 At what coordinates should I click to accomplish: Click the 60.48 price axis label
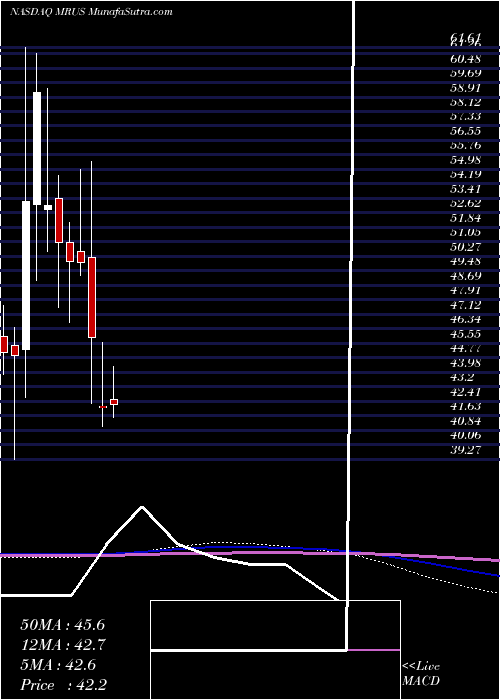click(x=465, y=58)
